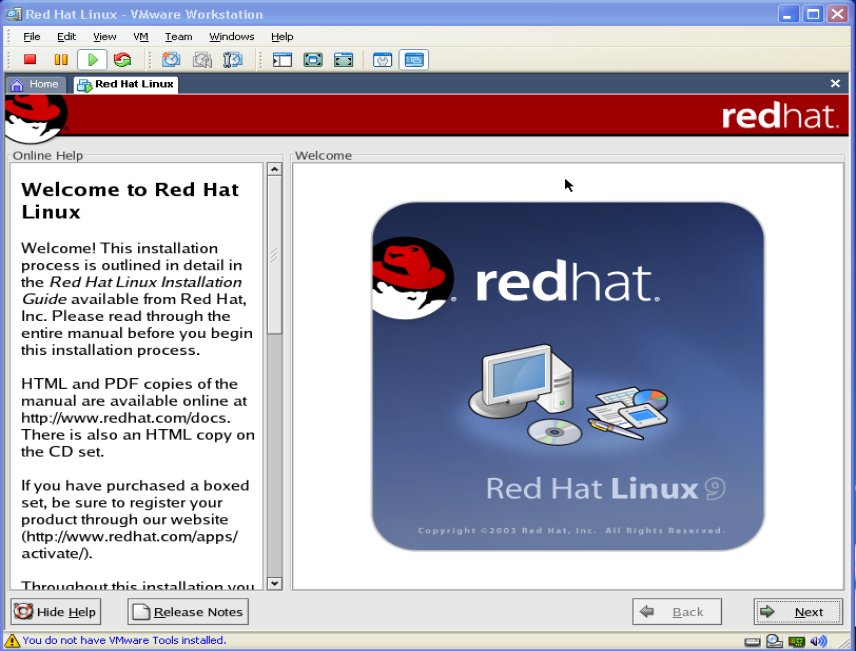Open the Team menu
856x651 pixels.
[x=178, y=37]
